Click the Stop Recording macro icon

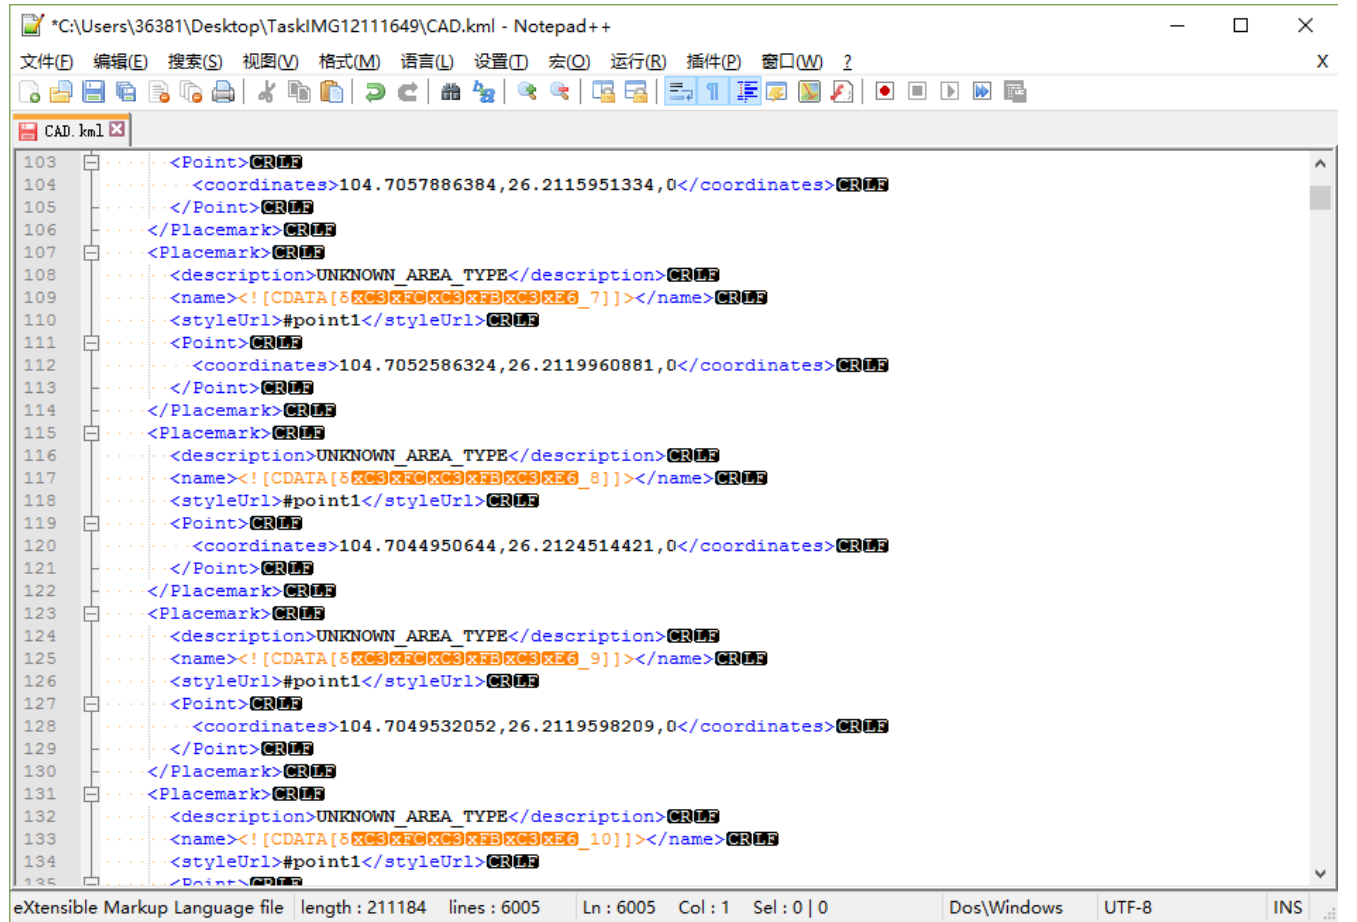point(917,92)
